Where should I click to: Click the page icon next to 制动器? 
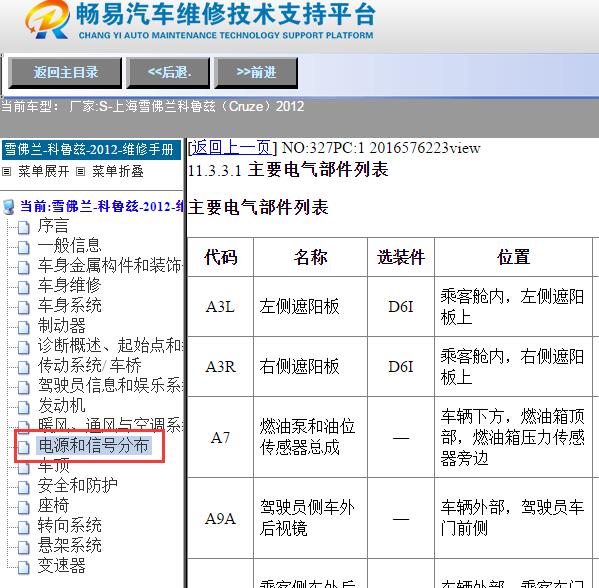click(24, 327)
